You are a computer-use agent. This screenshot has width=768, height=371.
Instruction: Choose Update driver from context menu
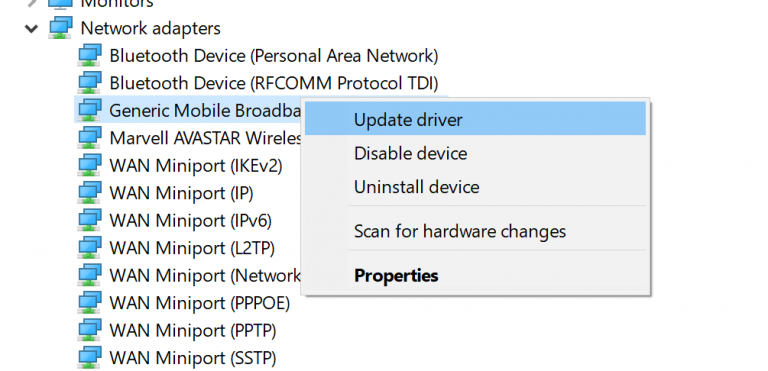pos(475,120)
